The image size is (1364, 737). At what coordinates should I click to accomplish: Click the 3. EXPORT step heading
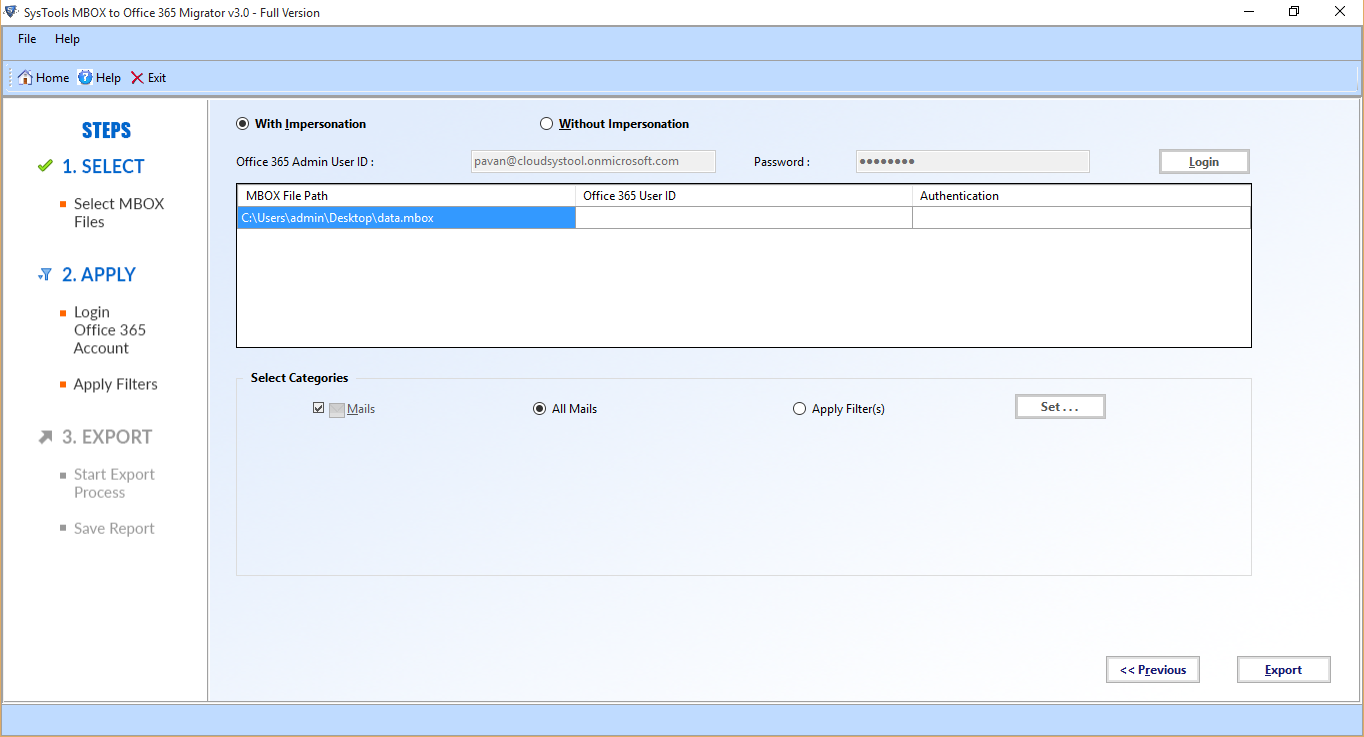107,437
